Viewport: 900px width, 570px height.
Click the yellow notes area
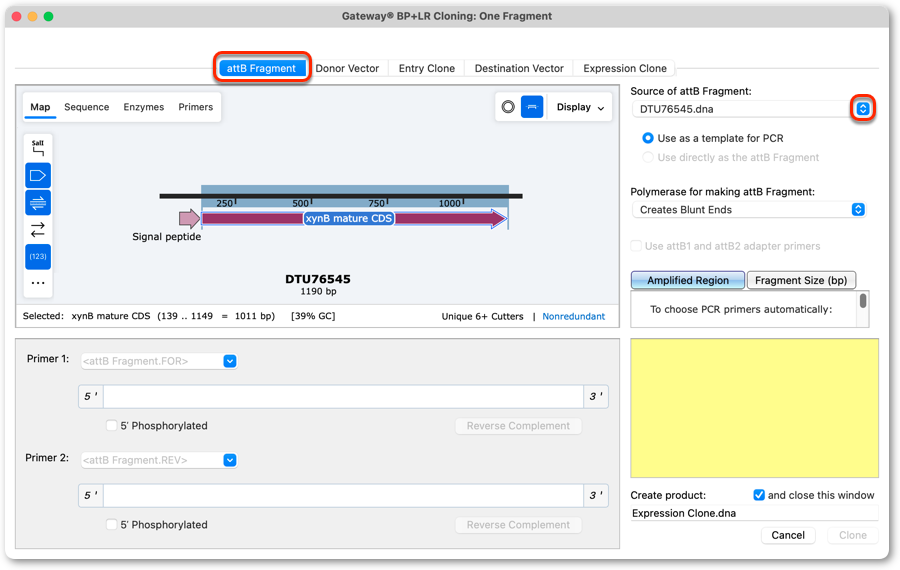(754, 408)
